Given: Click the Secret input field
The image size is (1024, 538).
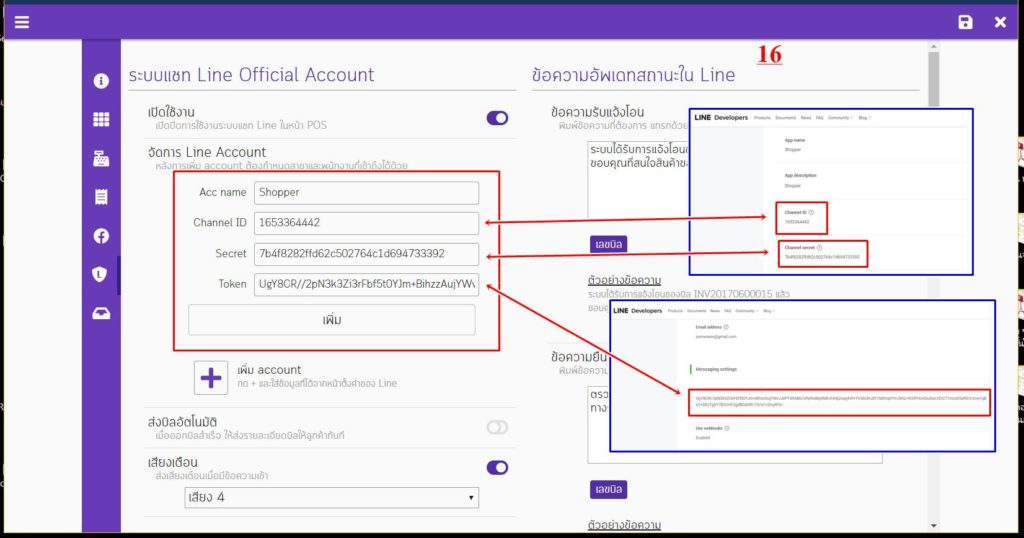Looking at the screenshot, I should pyautogui.click(x=366, y=254).
